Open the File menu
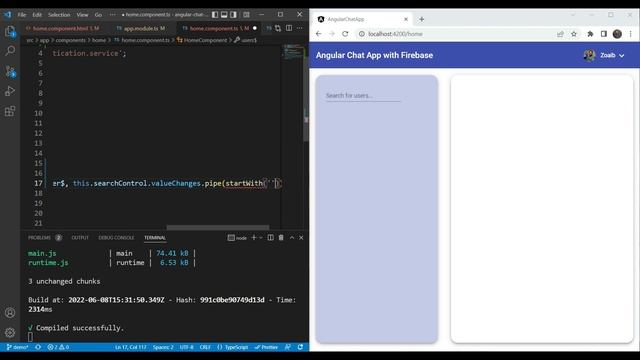The image size is (640, 360). click(22, 15)
